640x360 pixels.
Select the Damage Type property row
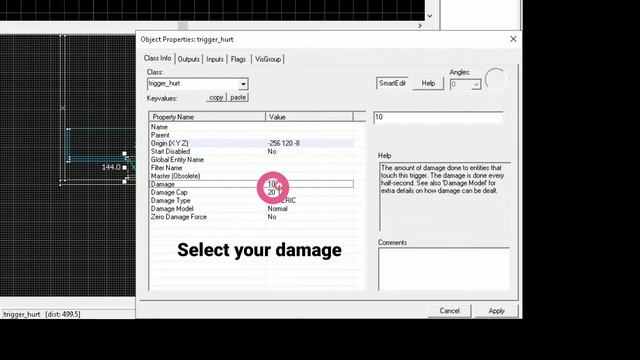(251, 200)
